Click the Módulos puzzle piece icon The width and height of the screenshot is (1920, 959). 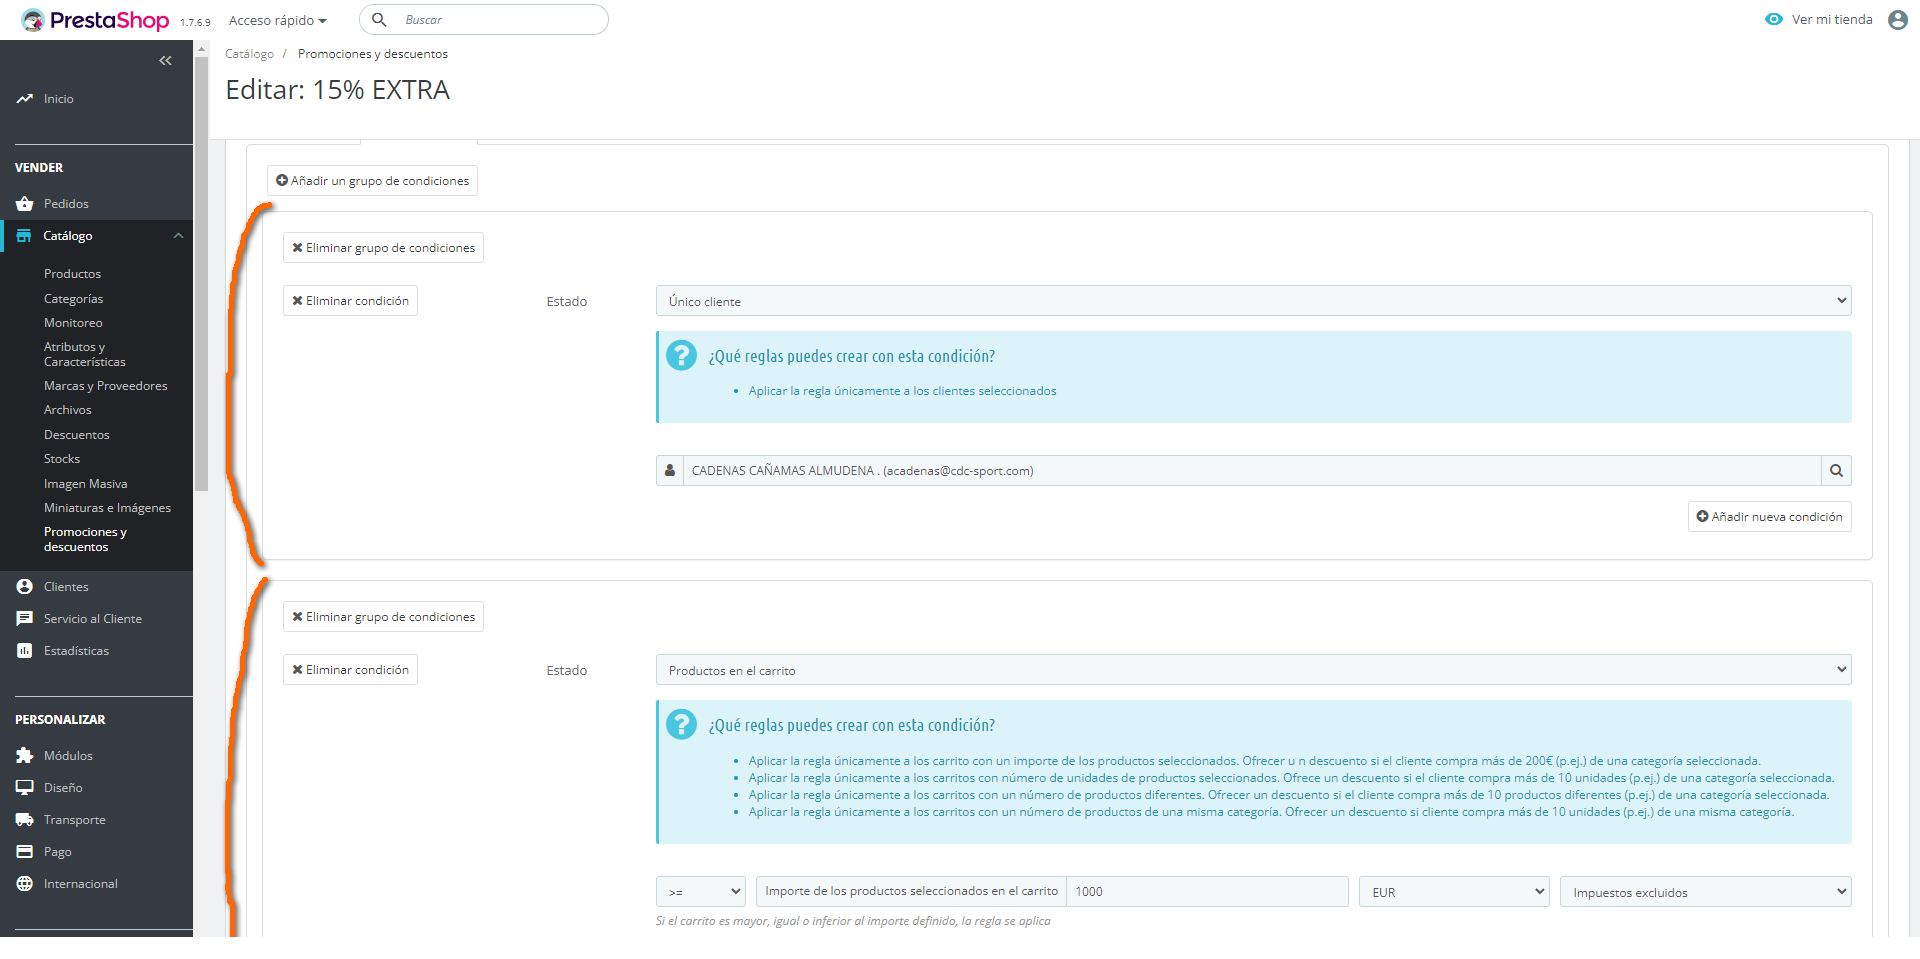[25, 756]
